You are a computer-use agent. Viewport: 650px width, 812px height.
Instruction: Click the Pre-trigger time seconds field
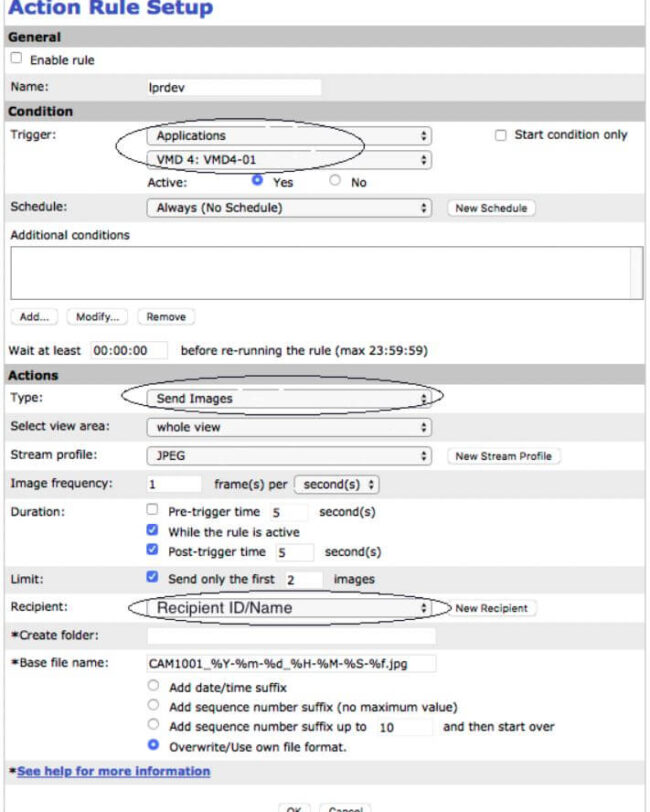click(x=289, y=512)
